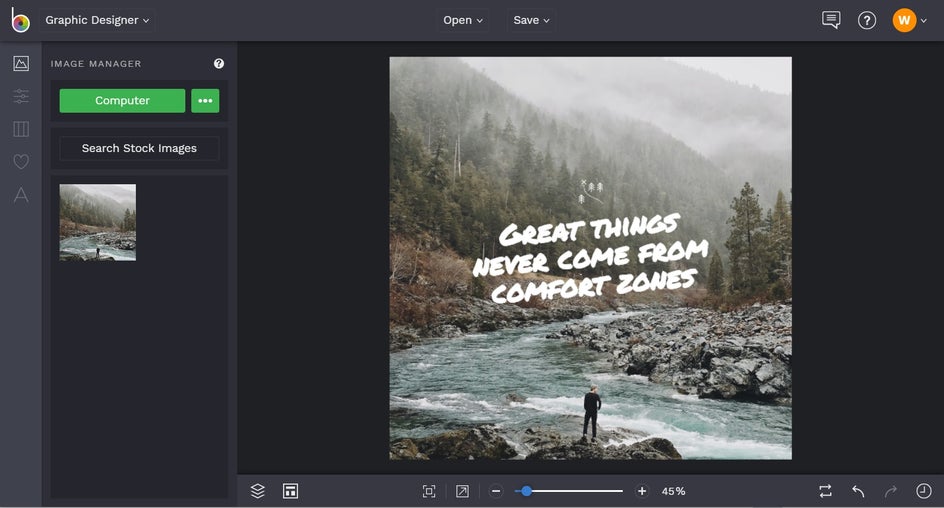Open the Save menu
This screenshot has width=944, height=508.
[531, 20]
